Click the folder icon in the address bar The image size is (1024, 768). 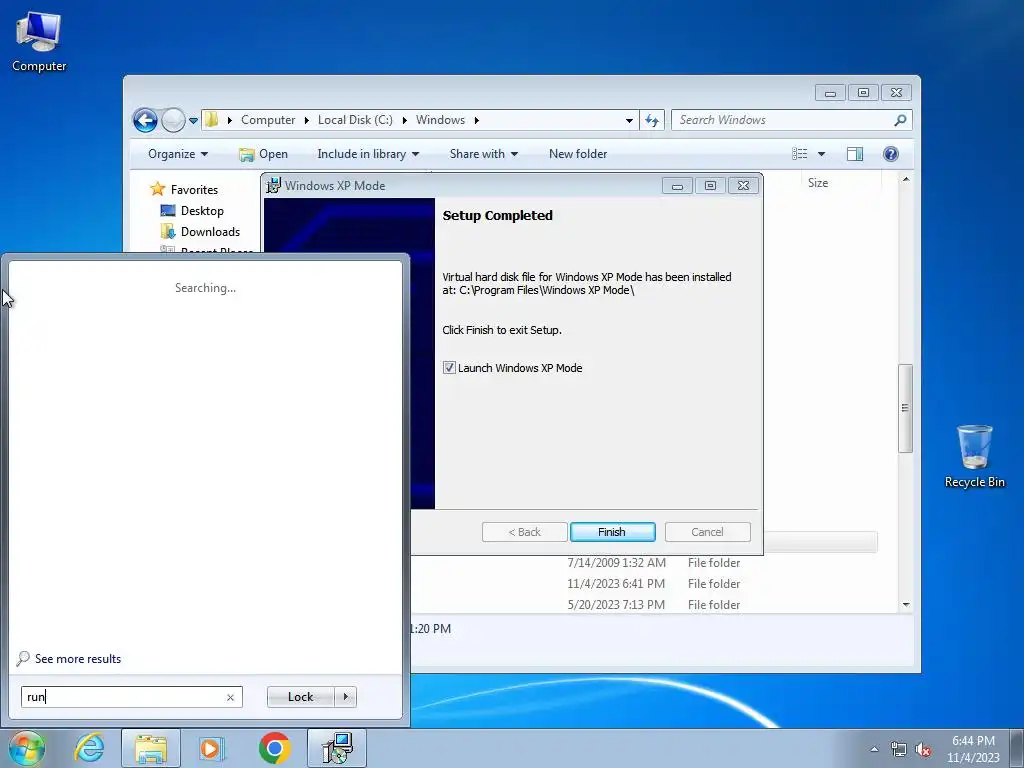coord(212,120)
